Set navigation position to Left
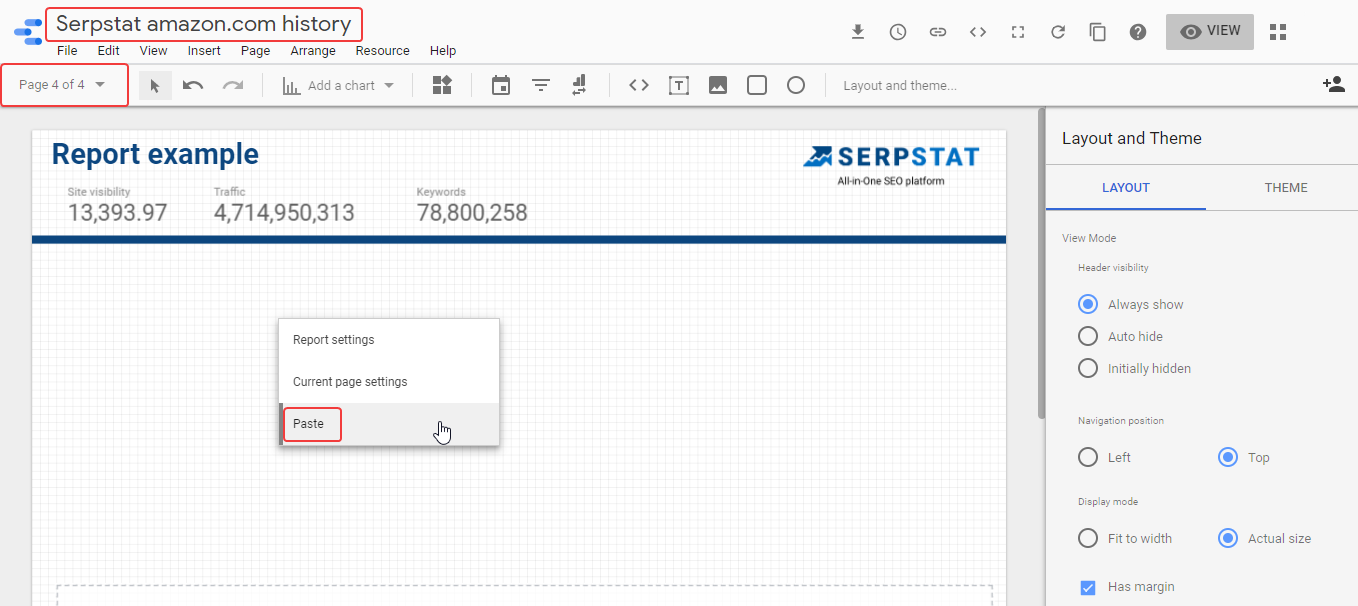The width and height of the screenshot is (1358, 606). [1088, 457]
